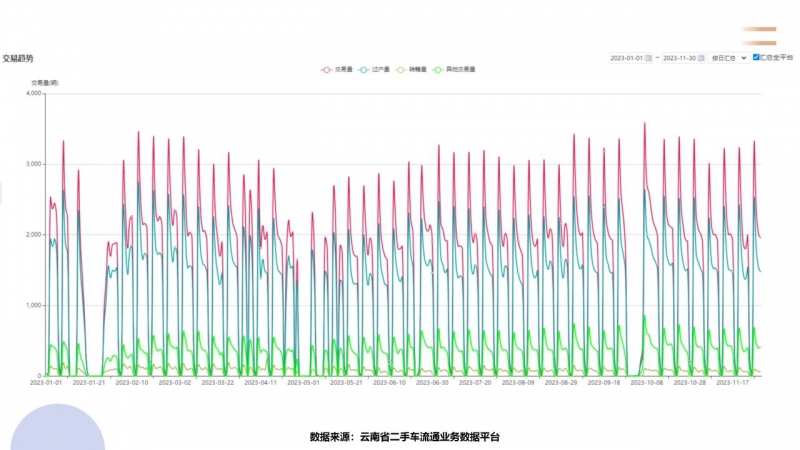
Task: Click the 2,000 y-axis value
Action: (33, 235)
